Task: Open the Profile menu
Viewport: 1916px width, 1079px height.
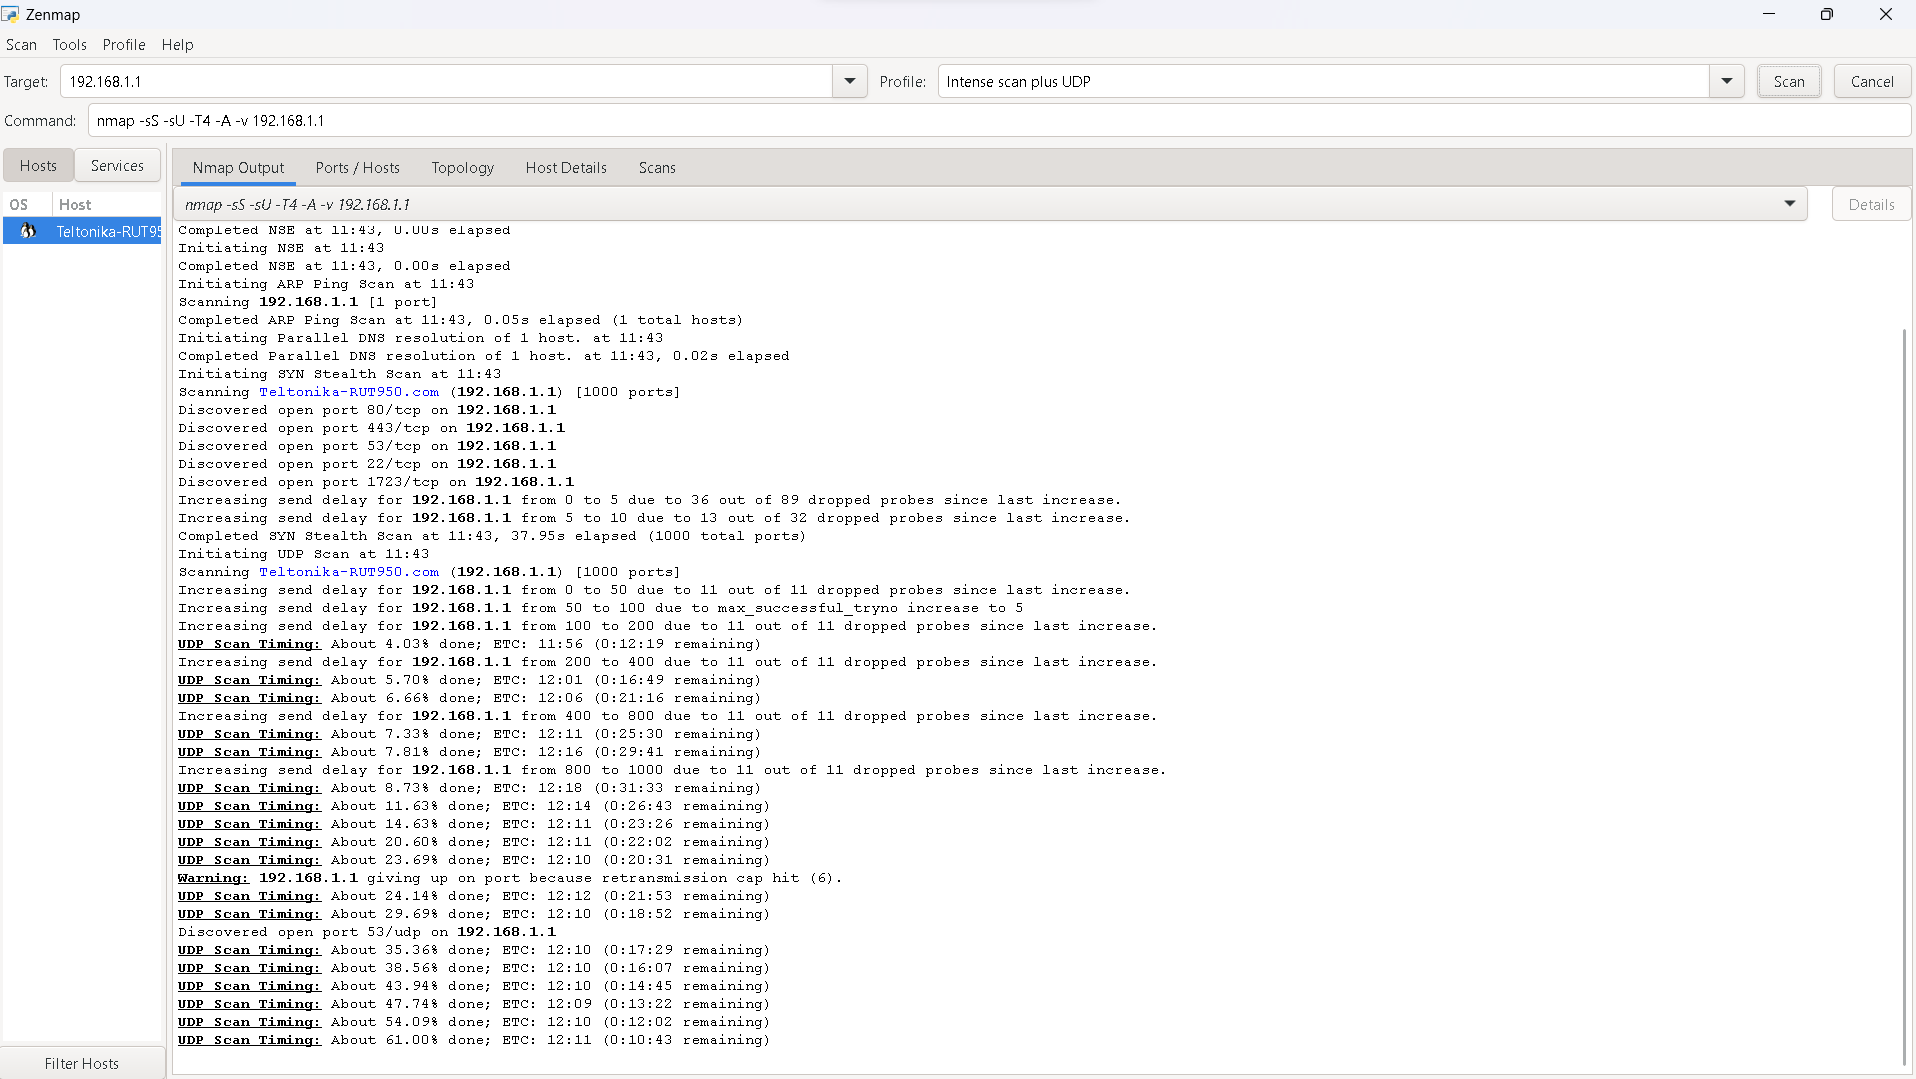Action: [124, 45]
